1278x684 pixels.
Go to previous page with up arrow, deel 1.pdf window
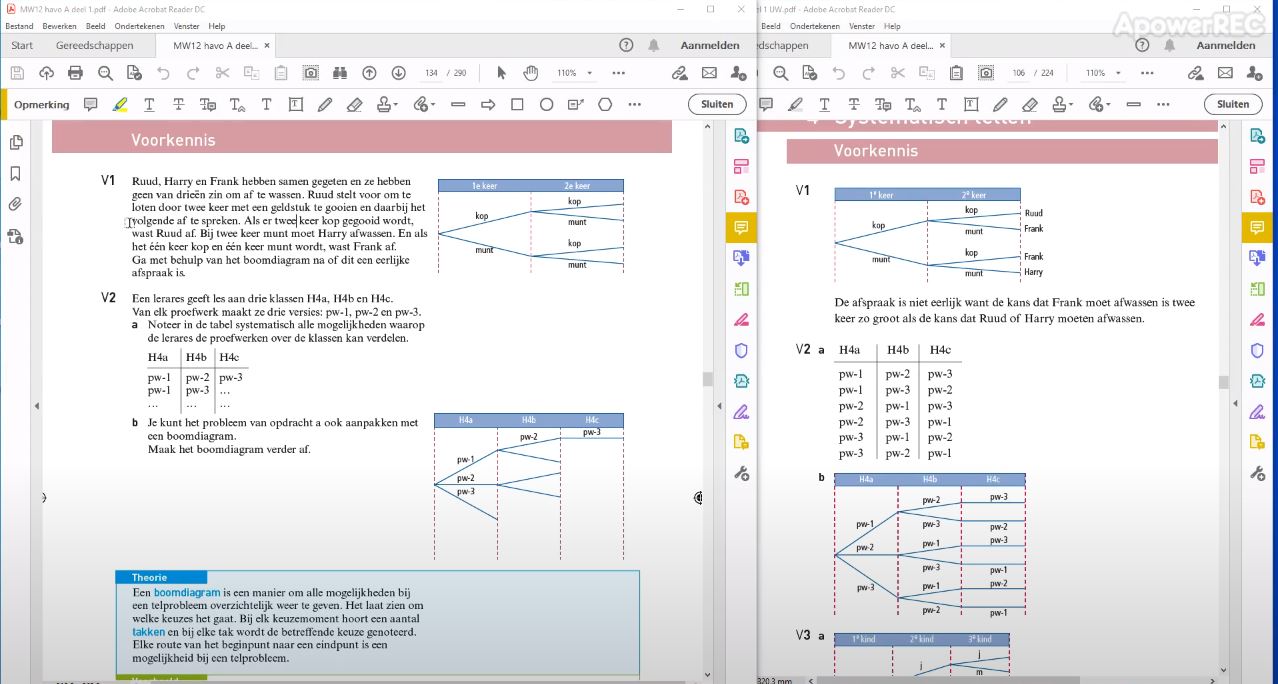(x=369, y=73)
